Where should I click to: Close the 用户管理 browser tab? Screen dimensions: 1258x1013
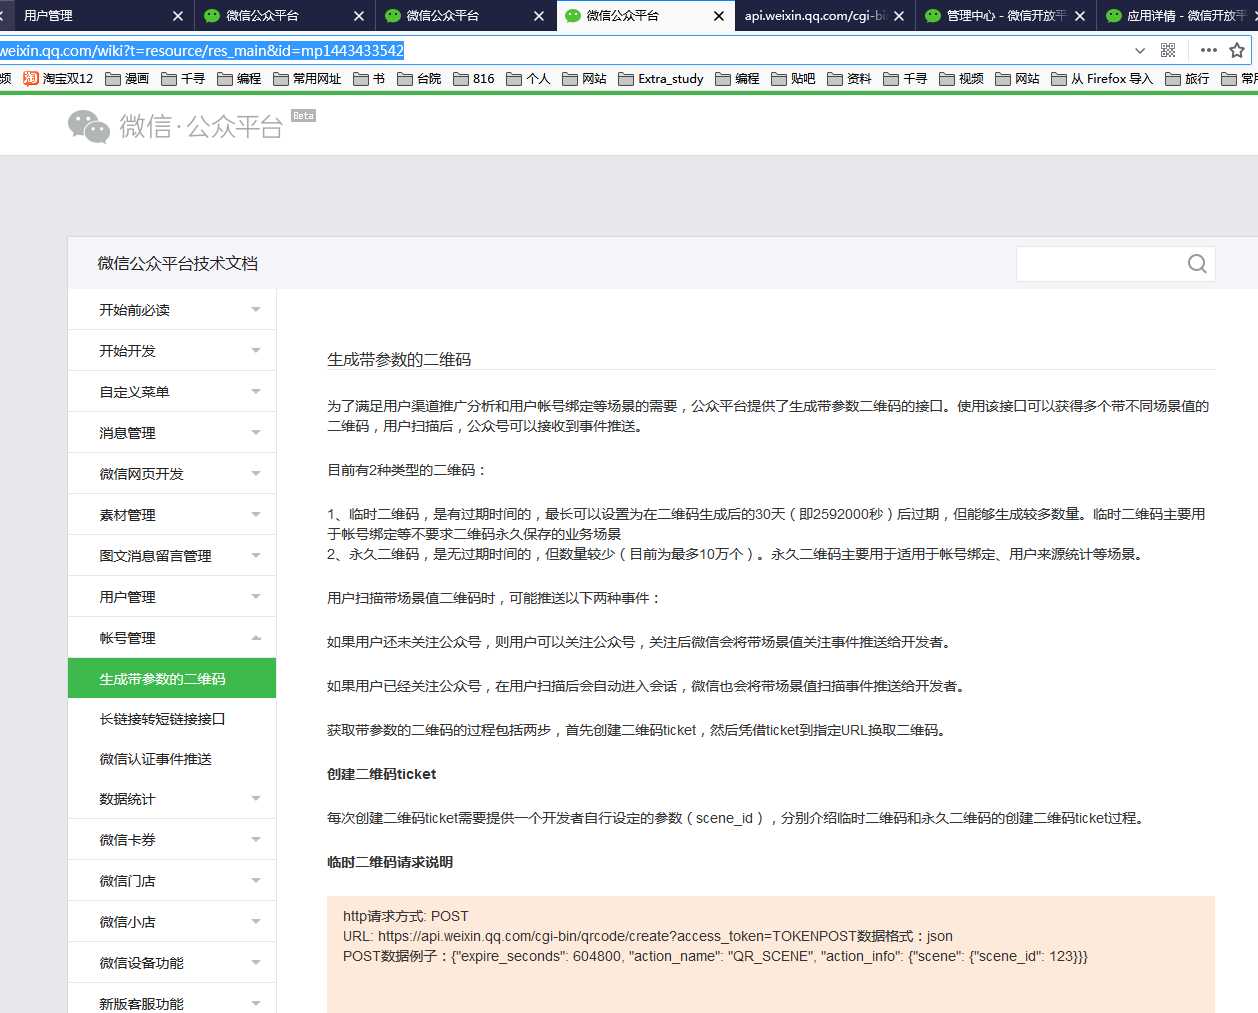pos(178,16)
